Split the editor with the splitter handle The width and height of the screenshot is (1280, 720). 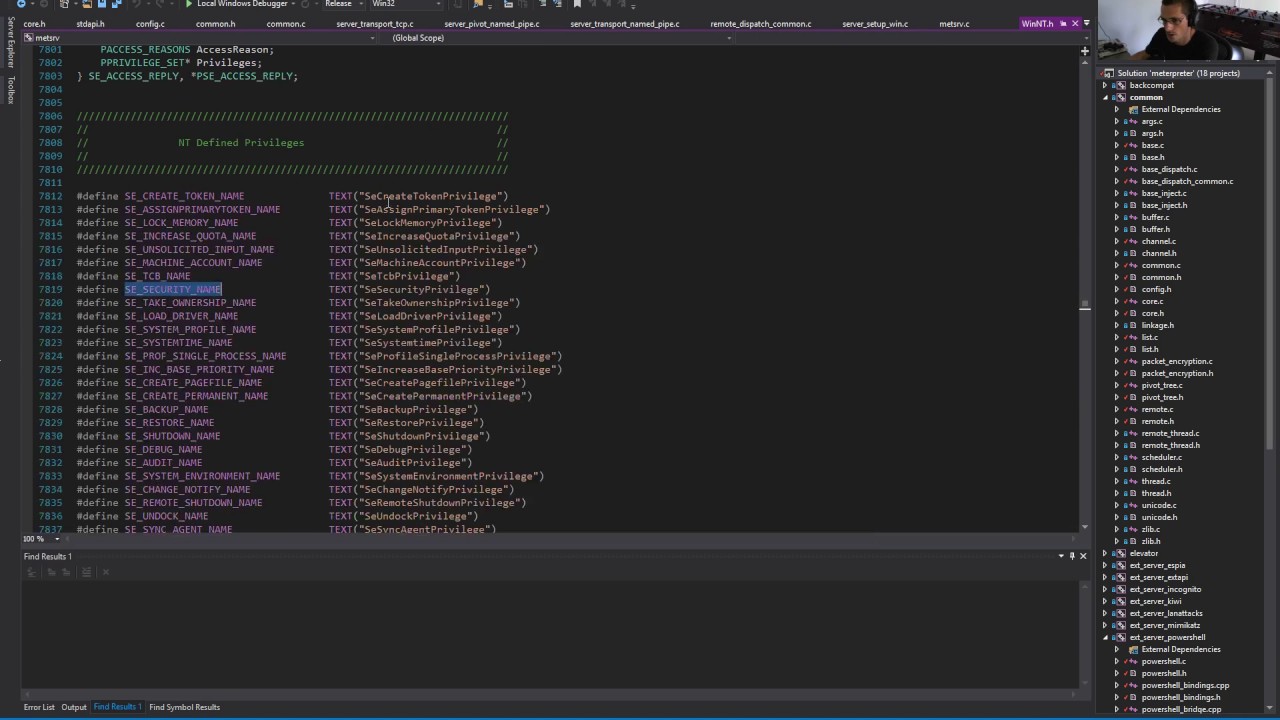click(1085, 50)
